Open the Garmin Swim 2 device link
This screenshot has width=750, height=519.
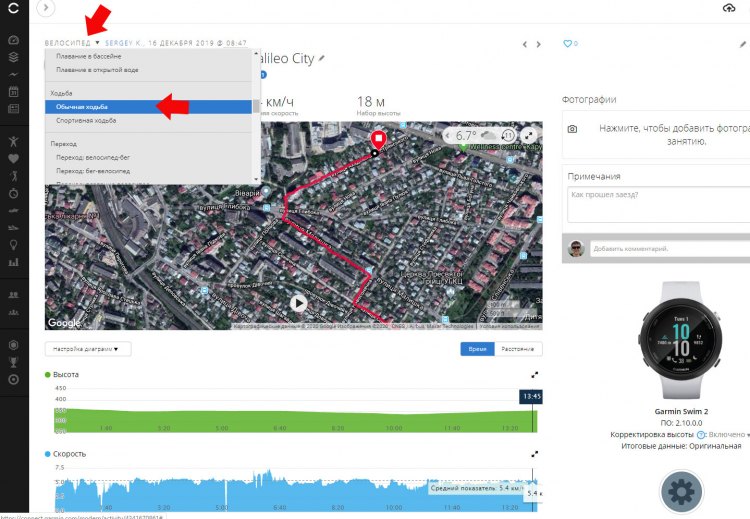681,411
